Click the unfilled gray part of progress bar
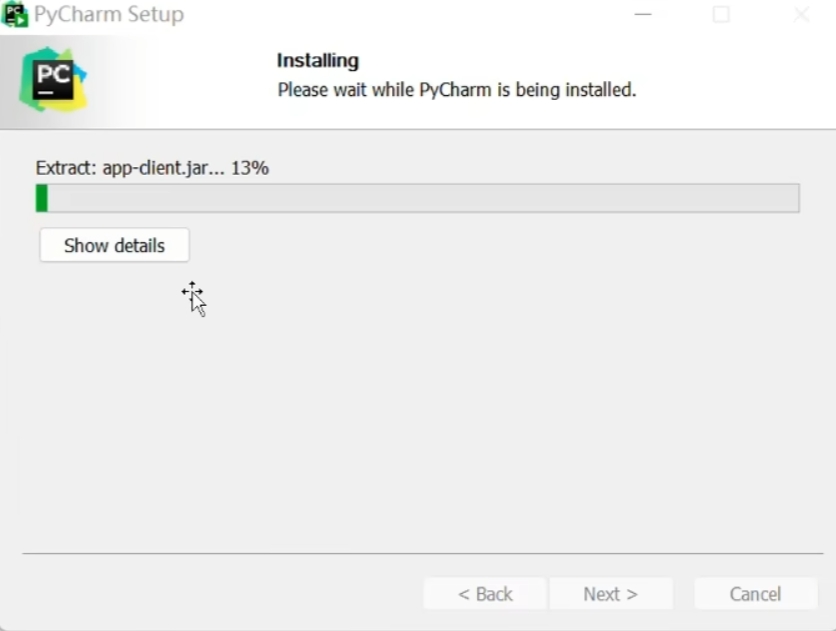The height and width of the screenshot is (631, 836). [420, 198]
